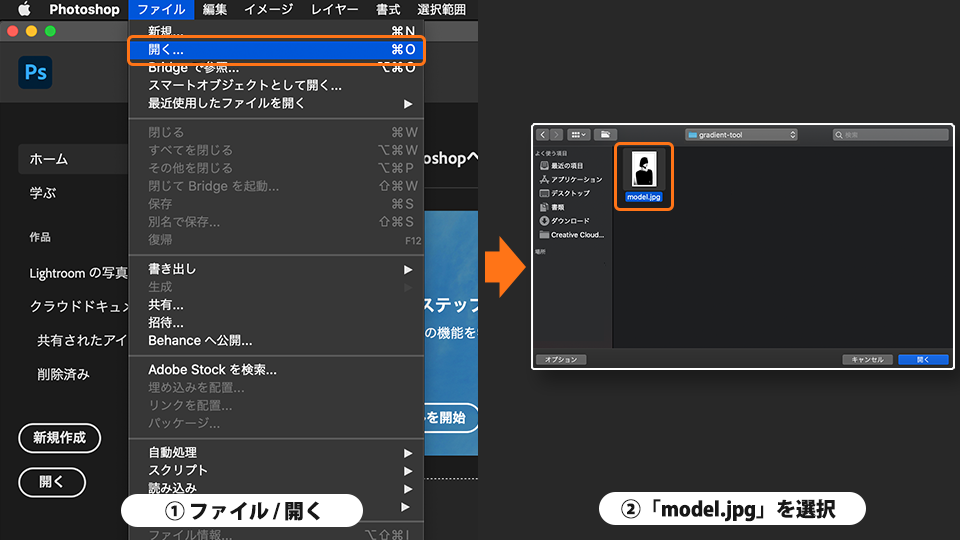
Task: Go forward in the file dialog
Action: coord(556,135)
